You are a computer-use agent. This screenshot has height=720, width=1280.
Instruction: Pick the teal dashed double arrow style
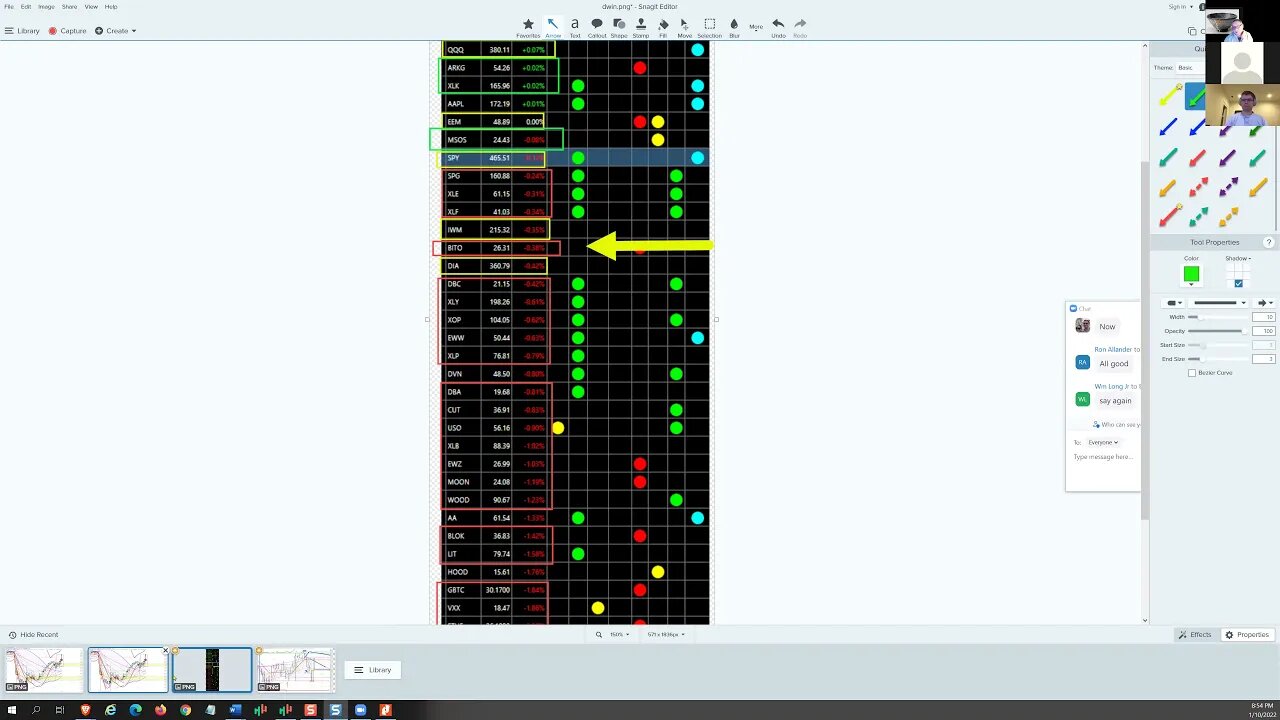(1198, 217)
